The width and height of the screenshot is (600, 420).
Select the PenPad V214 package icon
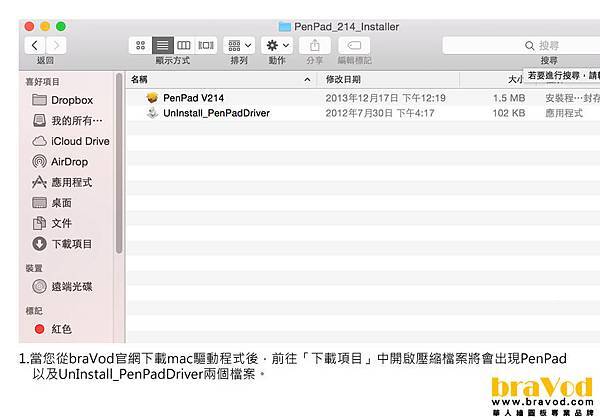click(x=152, y=98)
